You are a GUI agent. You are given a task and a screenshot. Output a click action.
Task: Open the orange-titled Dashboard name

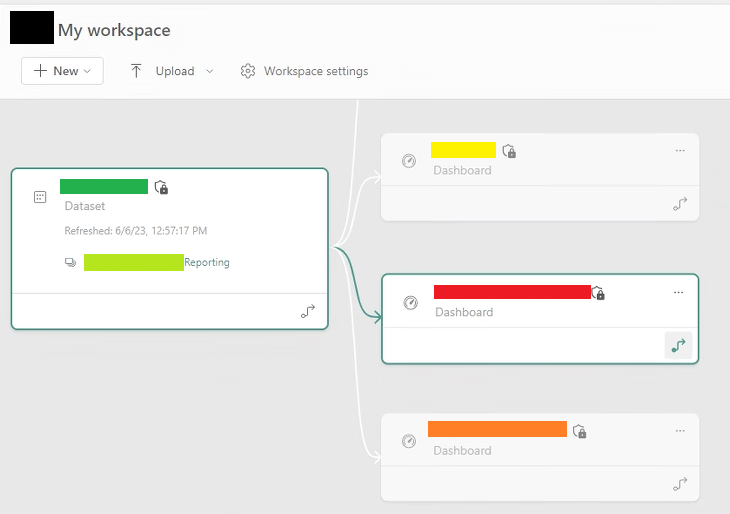pos(497,429)
